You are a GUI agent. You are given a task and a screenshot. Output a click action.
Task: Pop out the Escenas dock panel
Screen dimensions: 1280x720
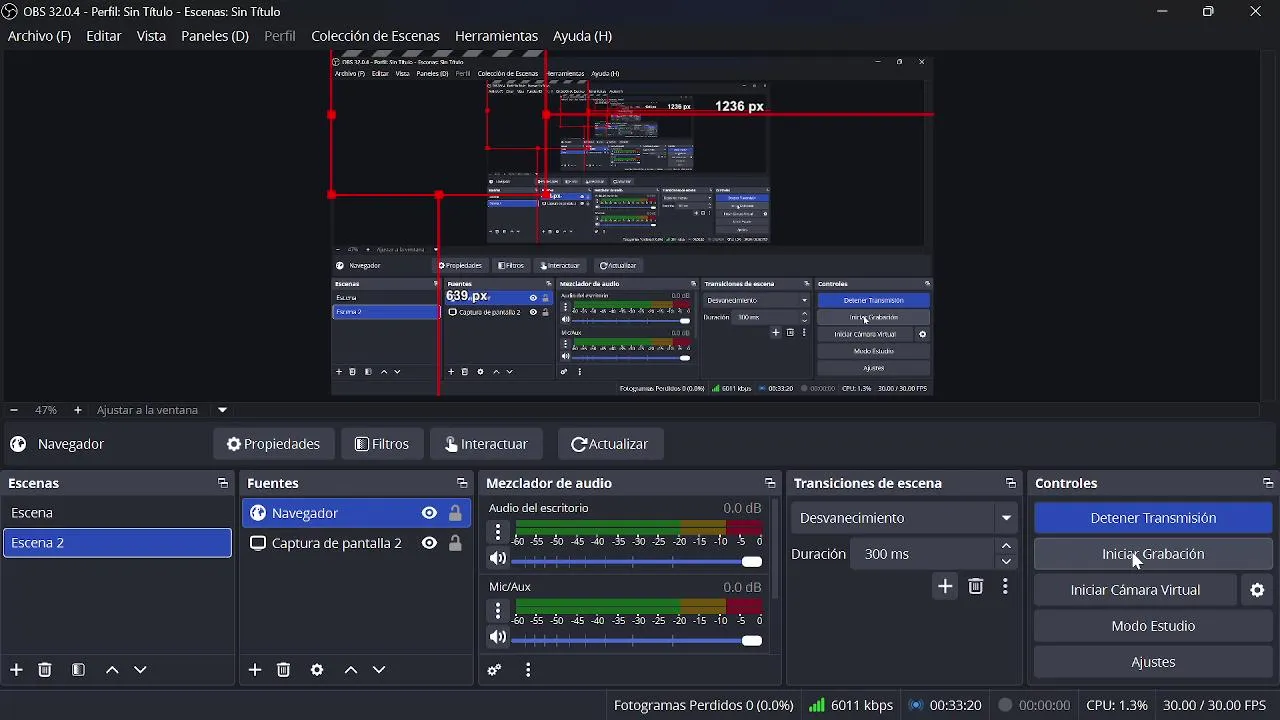222,484
